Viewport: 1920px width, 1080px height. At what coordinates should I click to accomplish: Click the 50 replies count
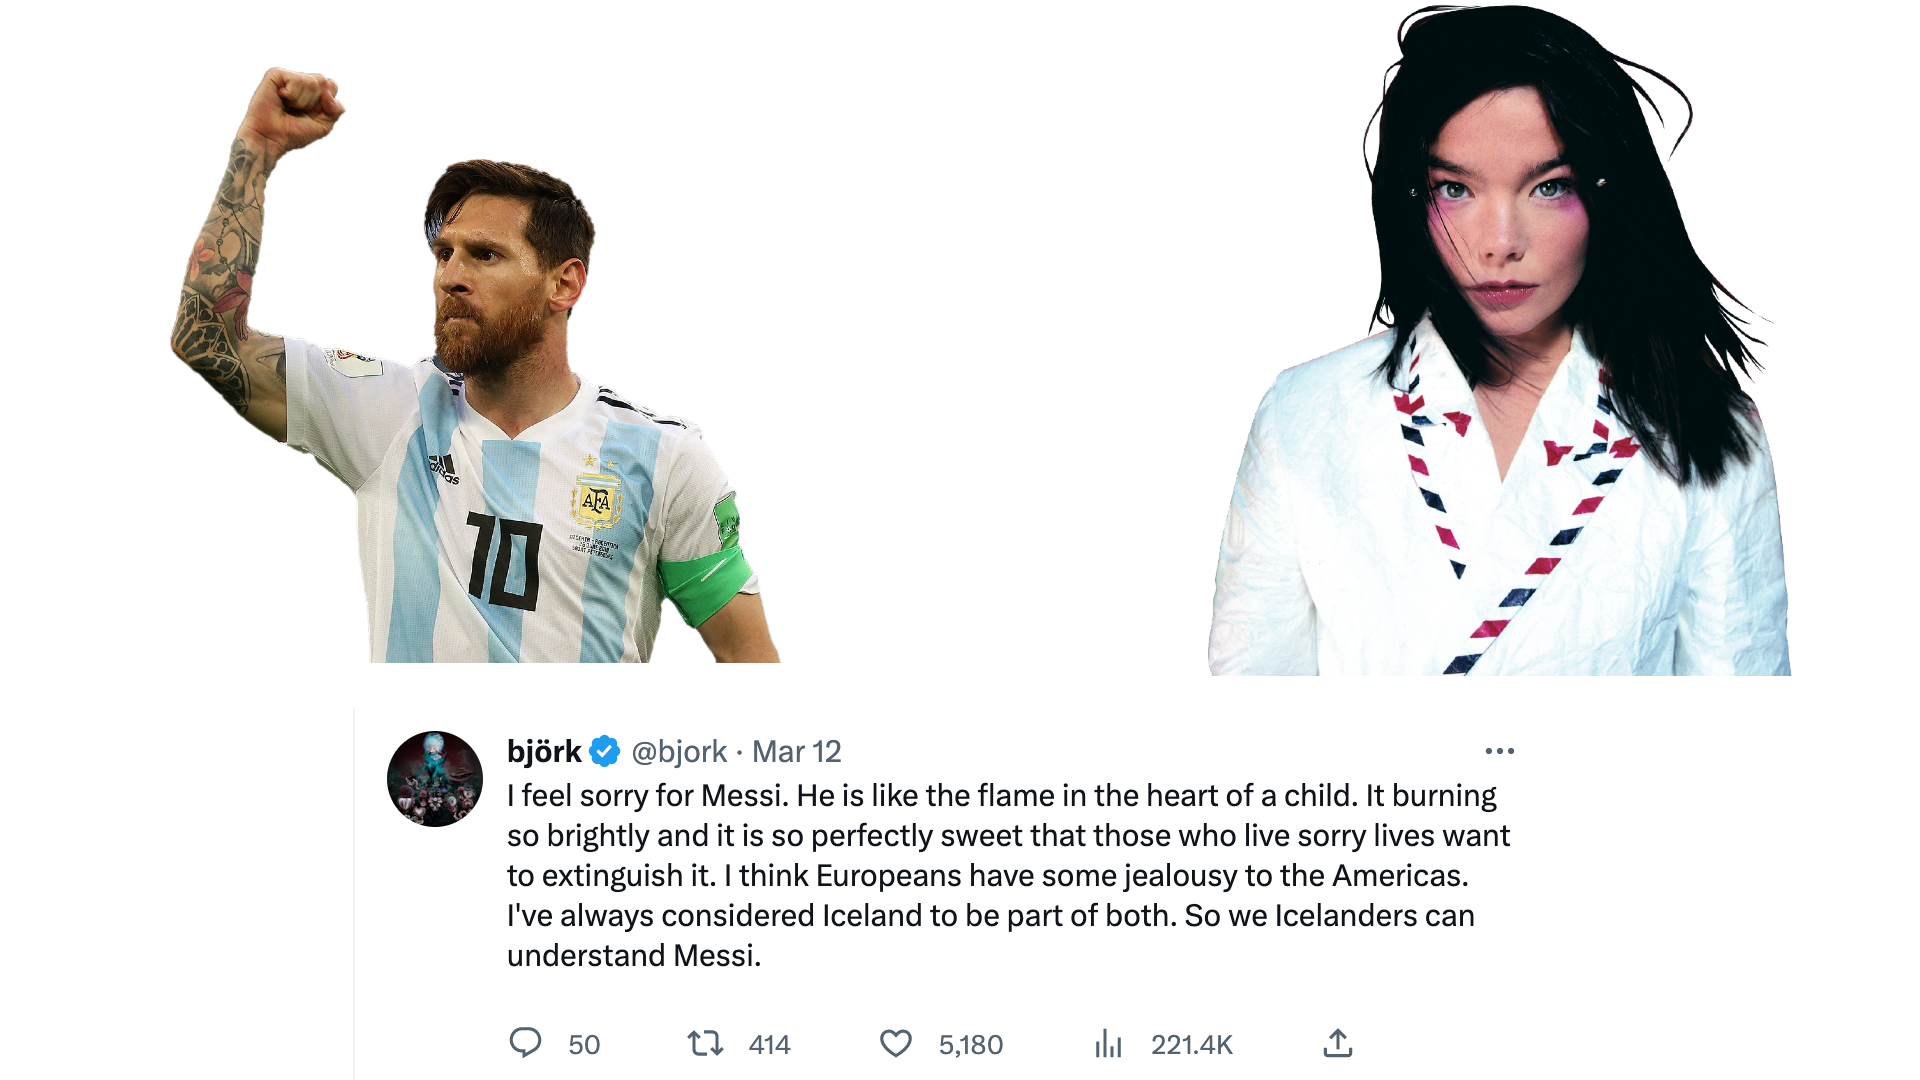coord(584,1045)
